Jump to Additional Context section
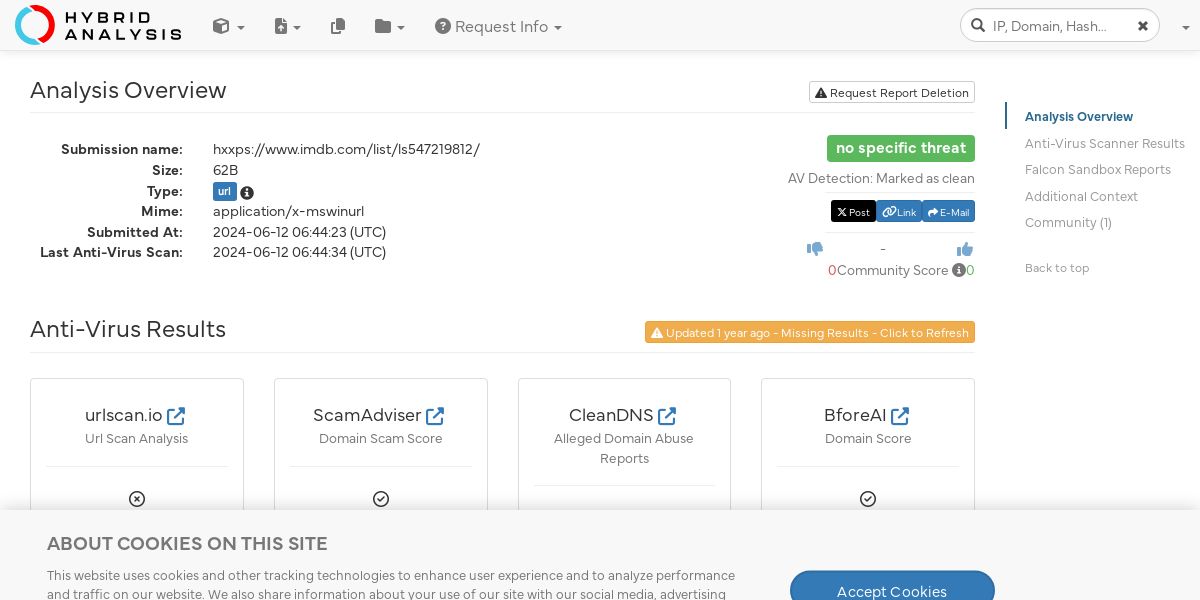This screenshot has height=600, width=1200. [x=1081, y=197]
